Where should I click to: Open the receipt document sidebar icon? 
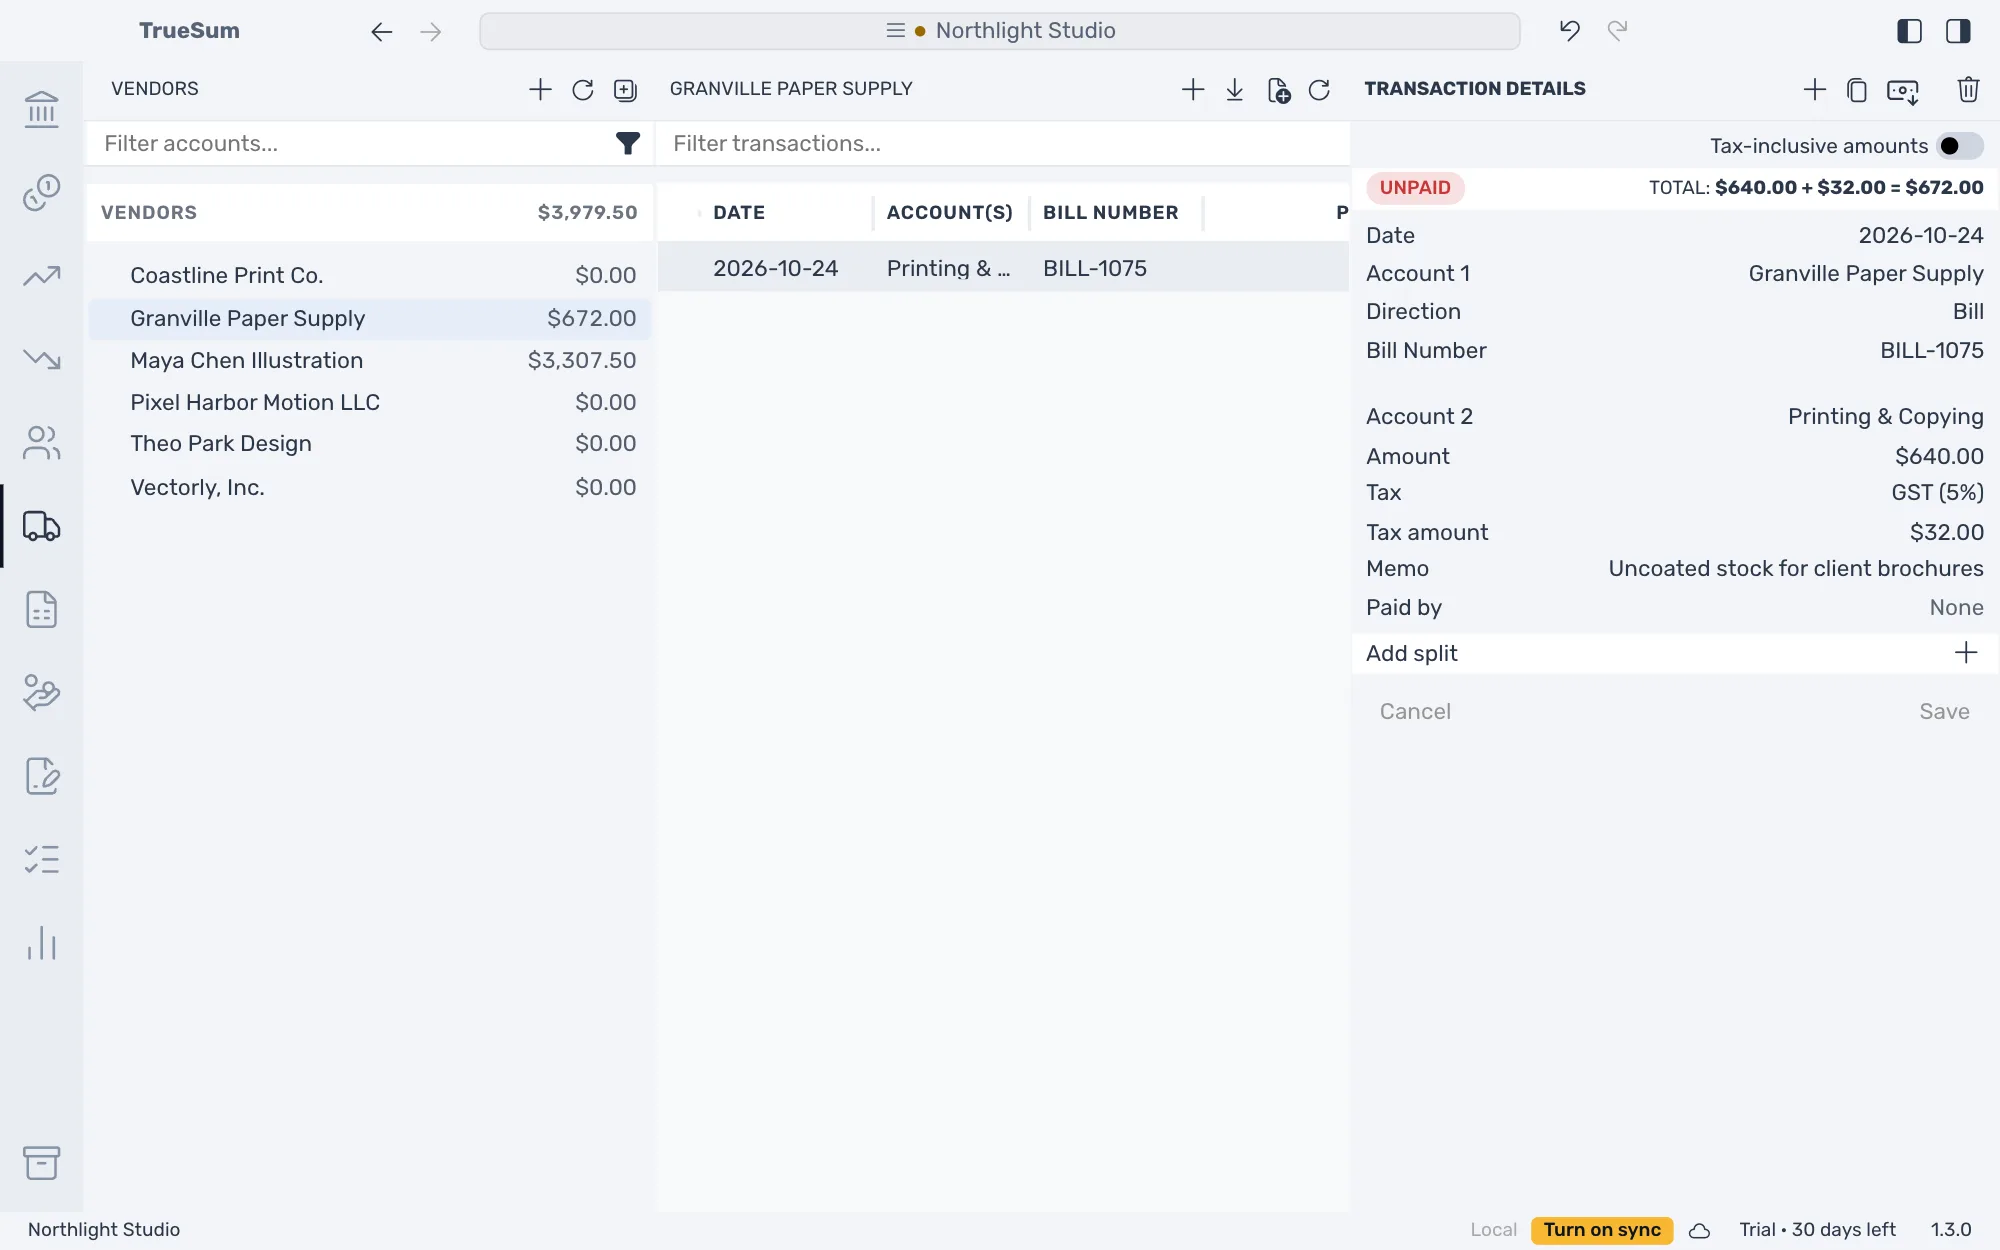pyautogui.click(x=41, y=609)
